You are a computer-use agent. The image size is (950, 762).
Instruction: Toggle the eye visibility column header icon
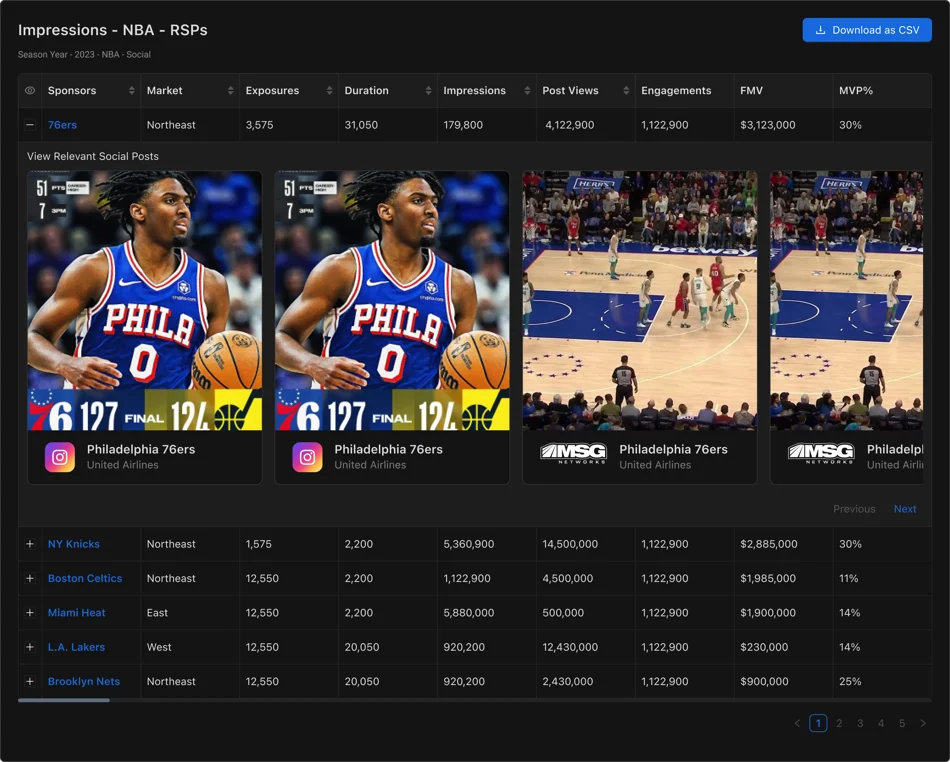pyautogui.click(x=30, y=90)
